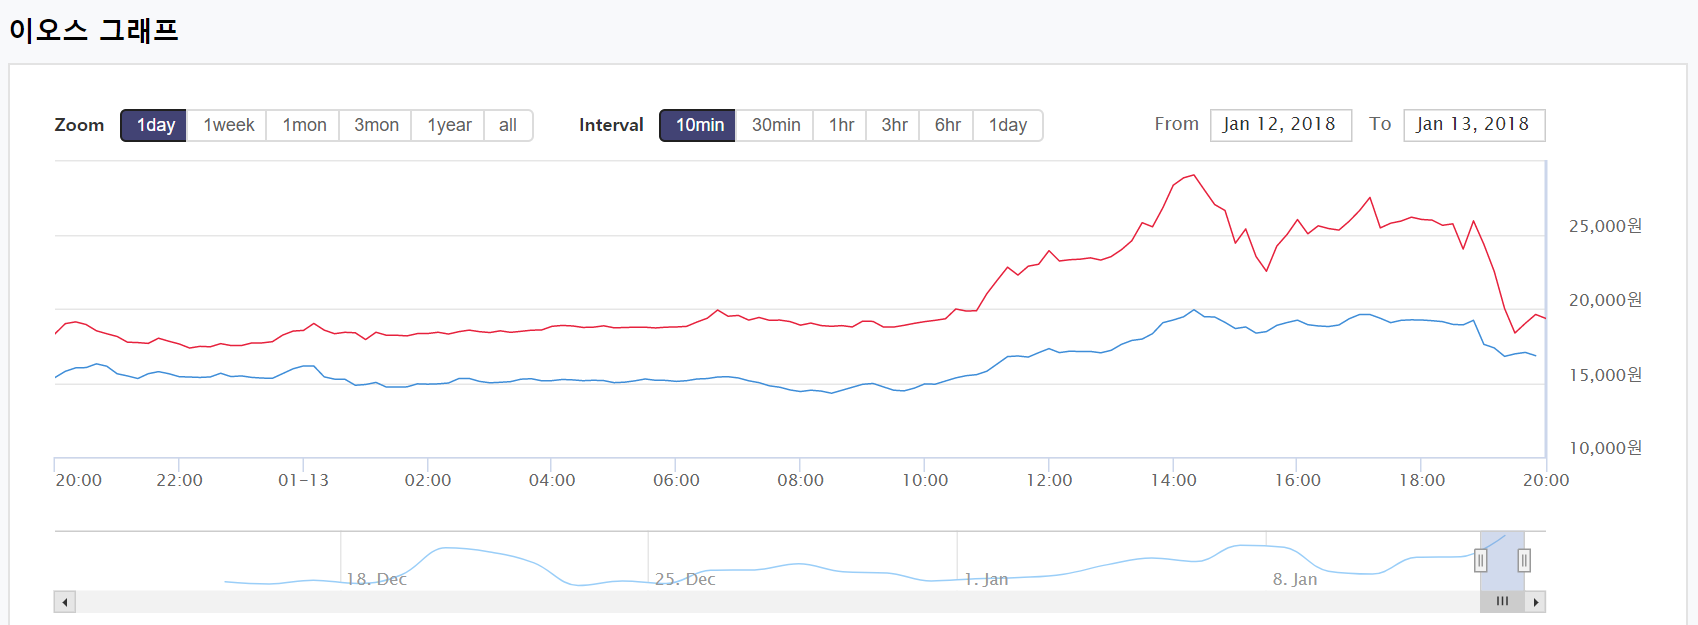Viewport: 1698px width, 625px height.
Task: Click the 14:00 x-axis label
Action: (x=1173, y=480)
